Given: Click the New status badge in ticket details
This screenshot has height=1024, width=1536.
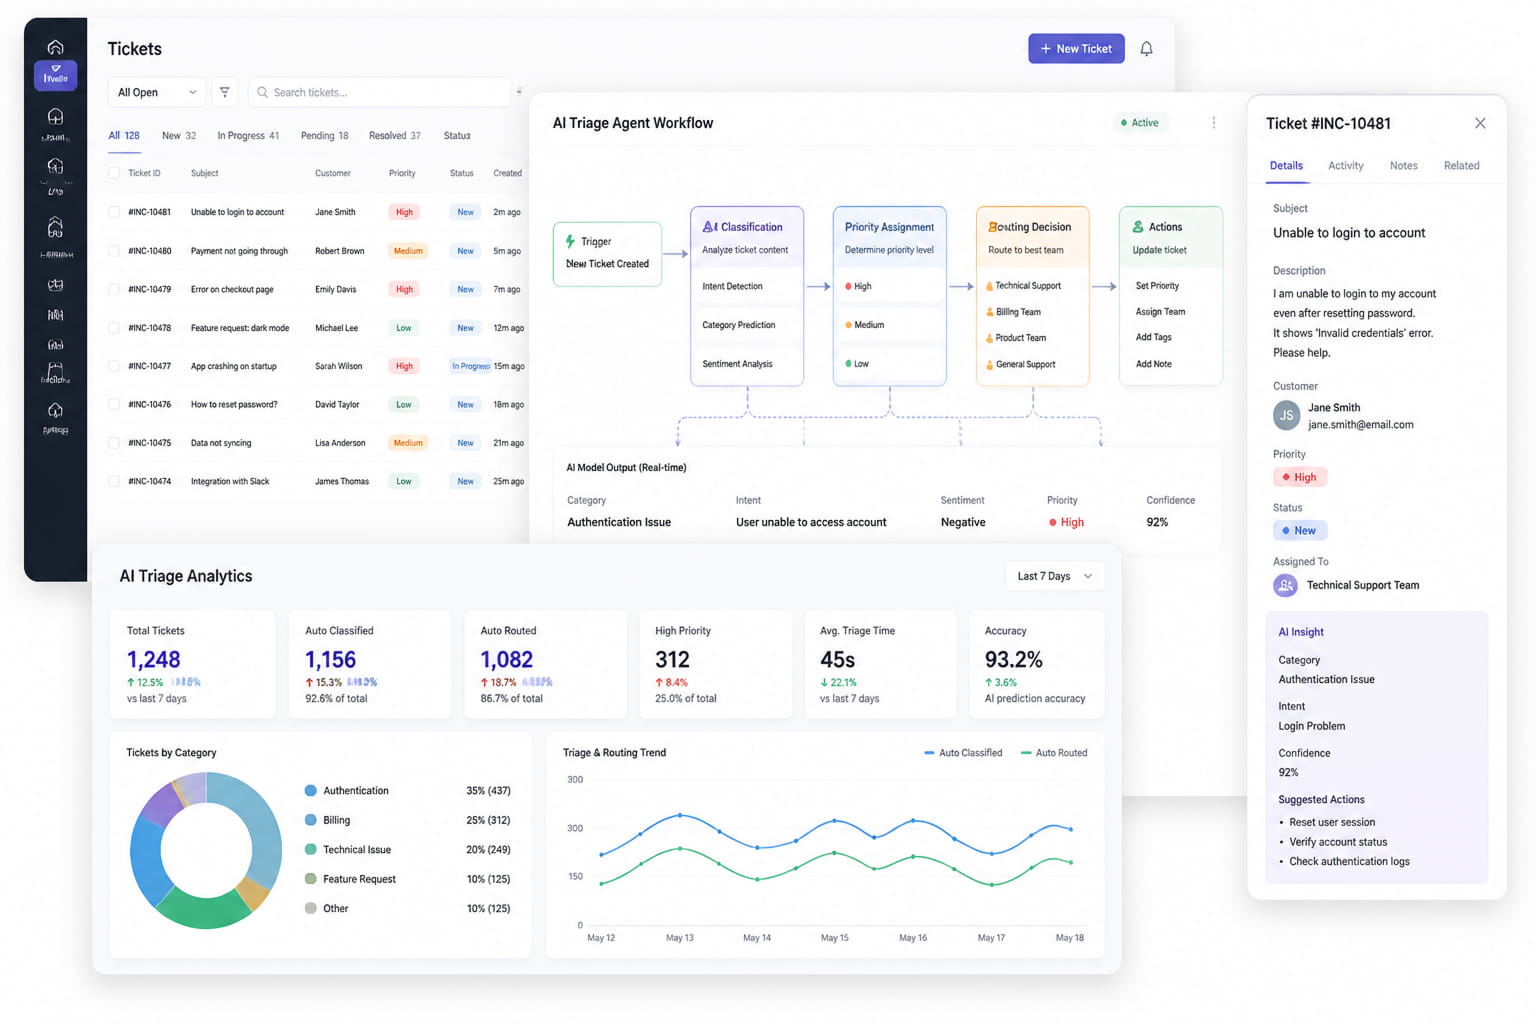Looking at the screenshot, I should point(1299,530).
